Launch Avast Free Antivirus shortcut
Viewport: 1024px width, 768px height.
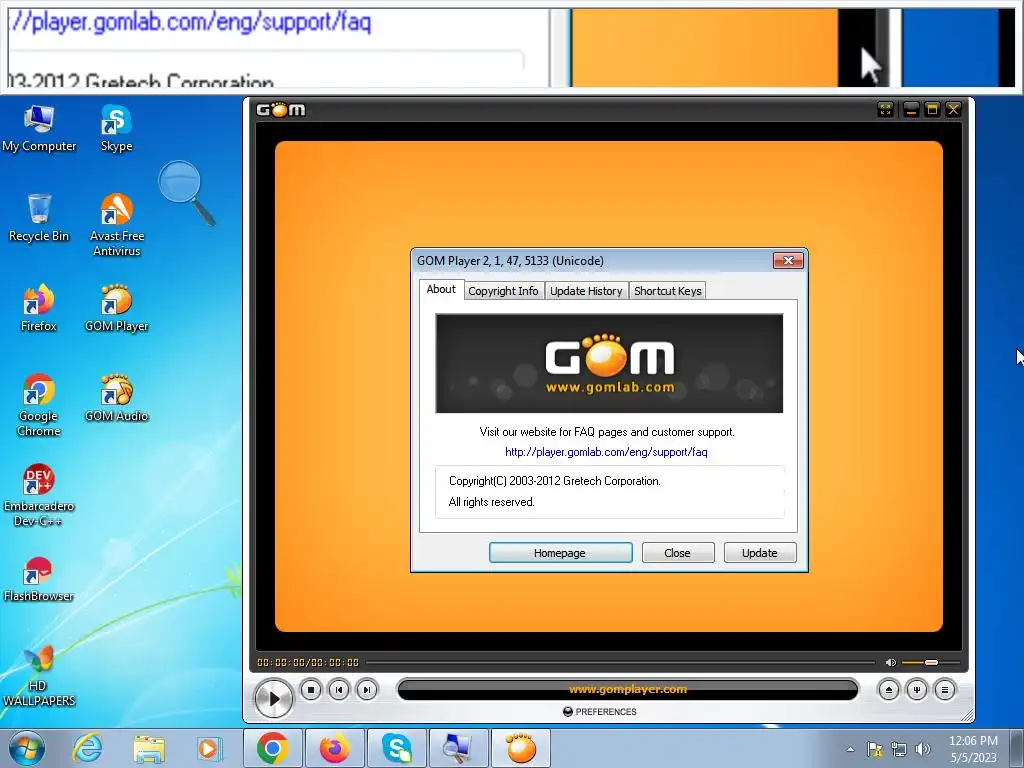click(x=116, y=225)
